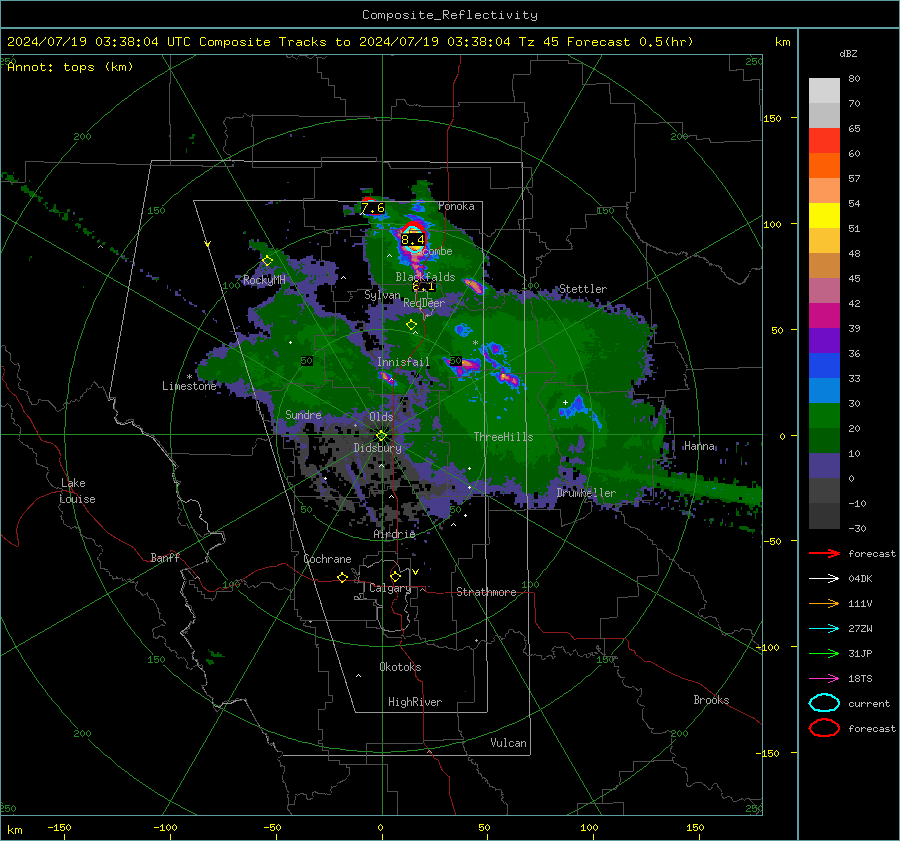Click the yellow diamond marker above Calgary

(395, 576)
